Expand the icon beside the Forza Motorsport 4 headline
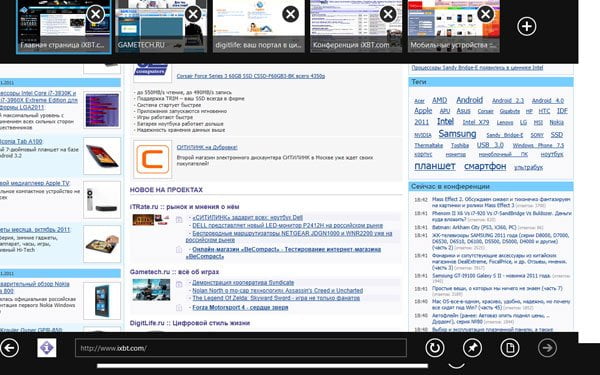600x375 pixels. [x=179, y=308]
